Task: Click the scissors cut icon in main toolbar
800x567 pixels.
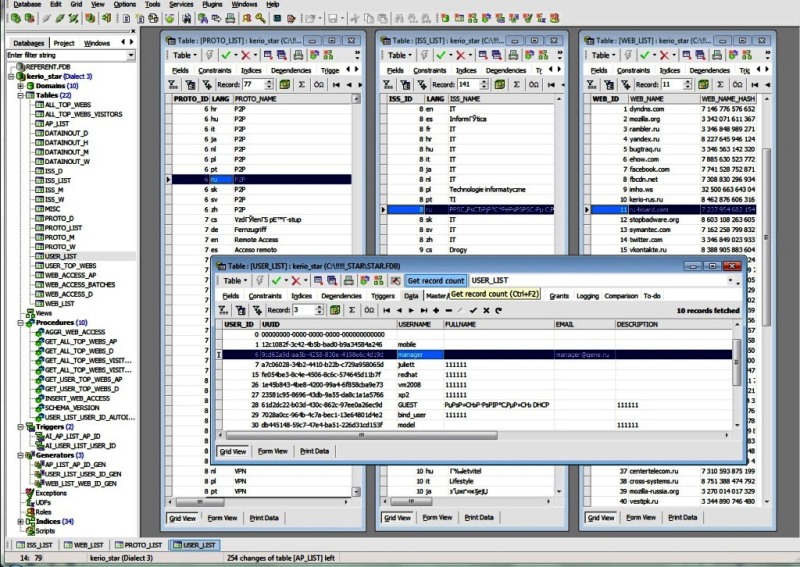Action: point(355,18)
